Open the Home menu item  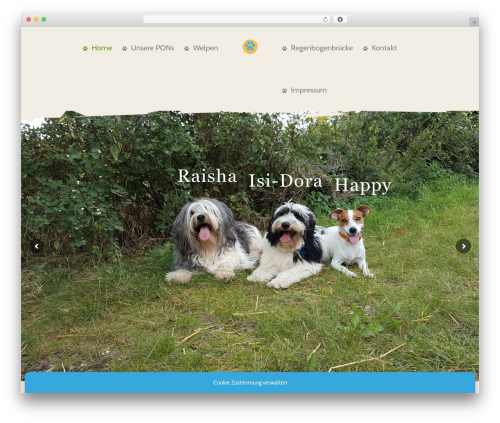[101, 48]
